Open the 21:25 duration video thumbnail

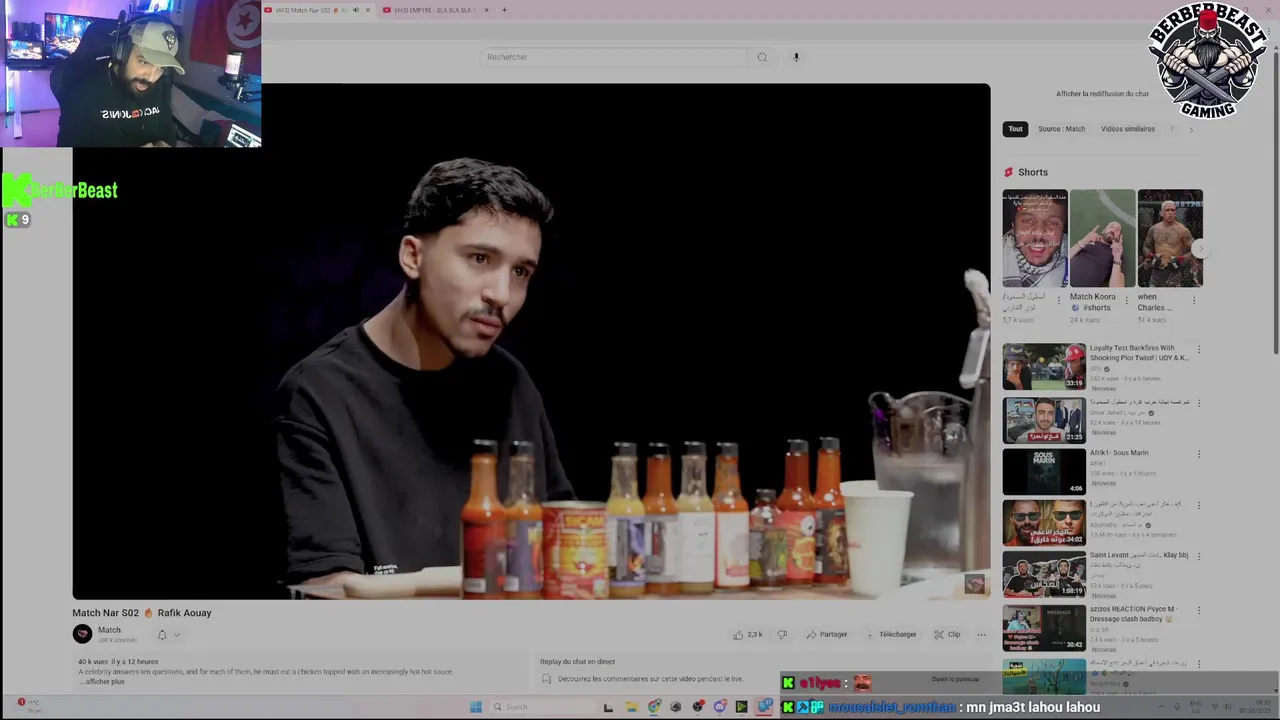coord(1044,419)
